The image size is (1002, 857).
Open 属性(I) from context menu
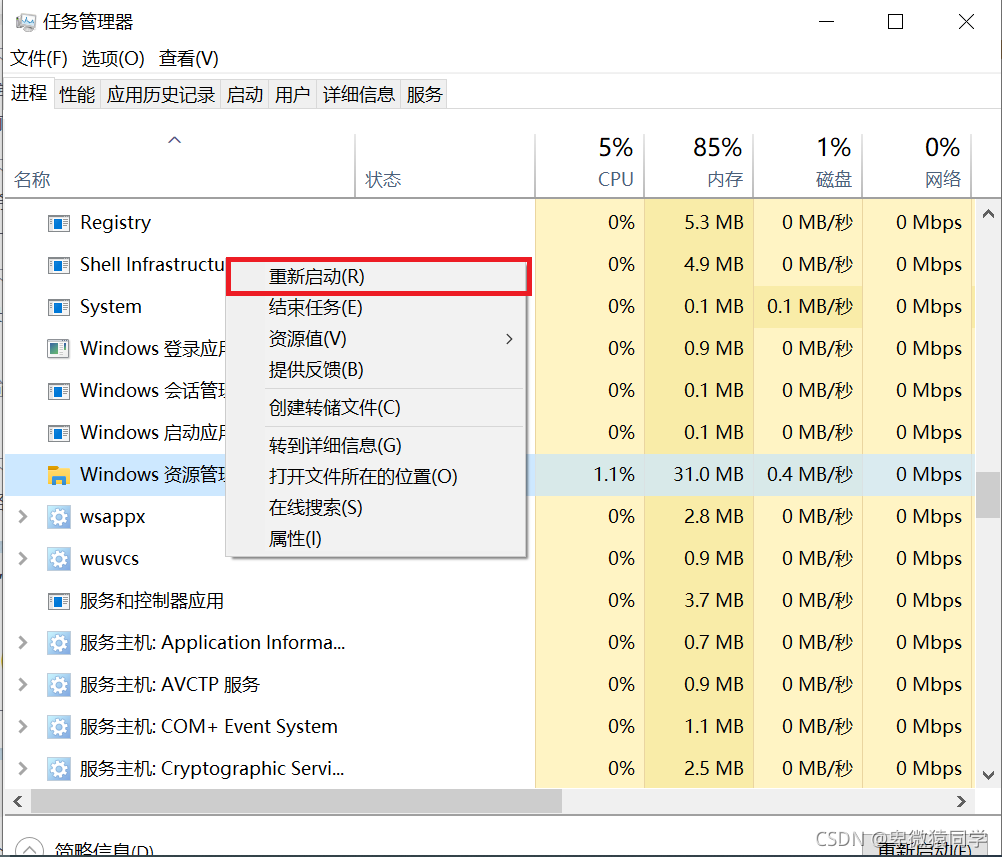377,539
